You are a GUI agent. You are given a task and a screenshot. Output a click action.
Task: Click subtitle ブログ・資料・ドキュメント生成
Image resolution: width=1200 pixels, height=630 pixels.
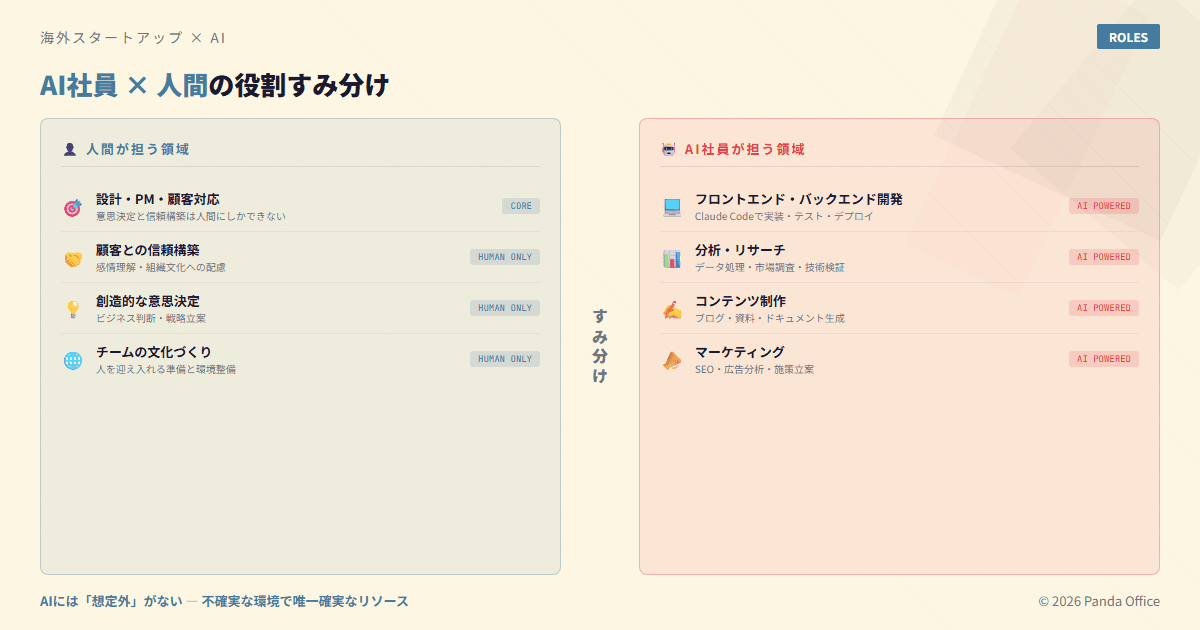tap(770, 318)
